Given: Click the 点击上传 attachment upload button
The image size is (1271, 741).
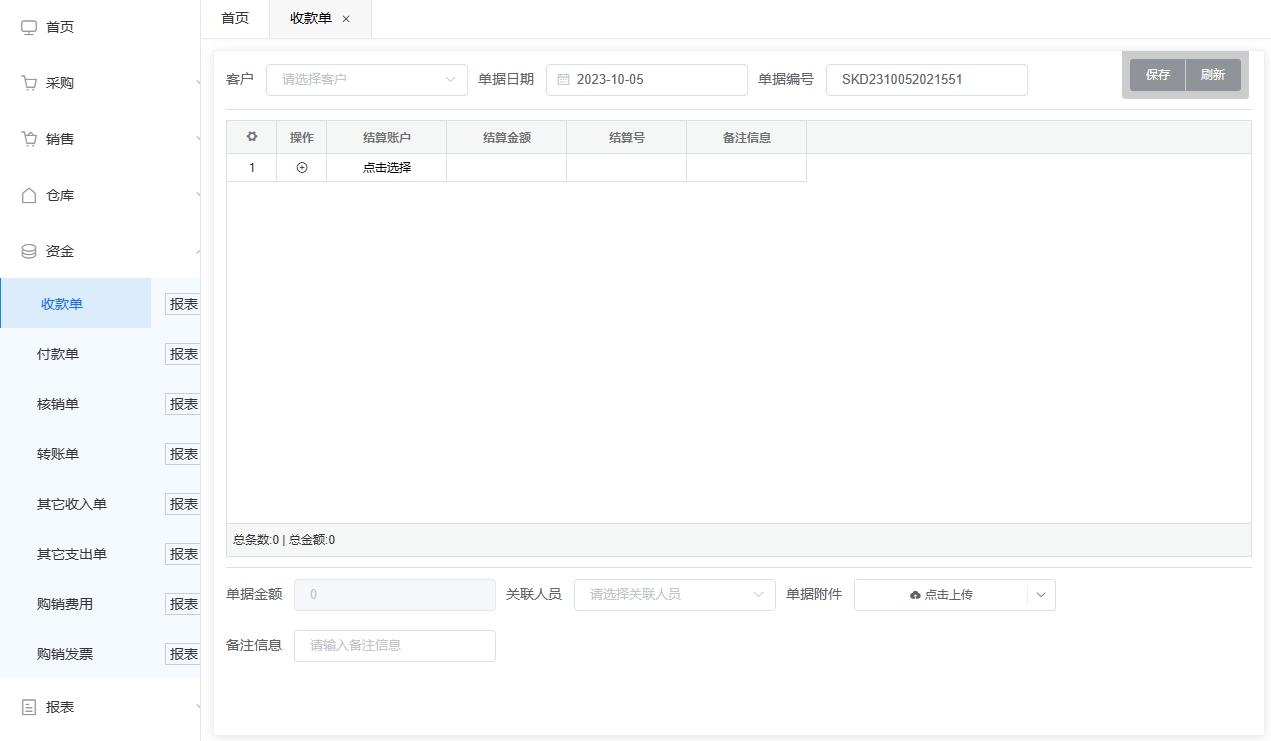Looking at the screenshot, I should click(941, 595).
